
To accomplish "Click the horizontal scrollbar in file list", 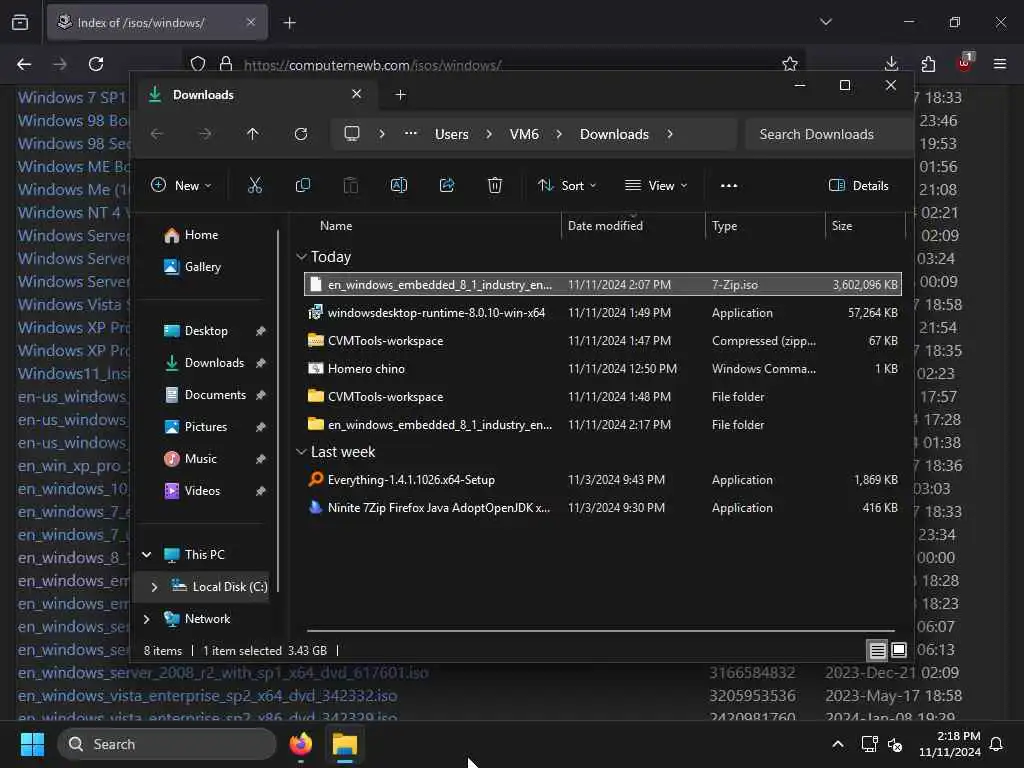I will click(601, 631).
